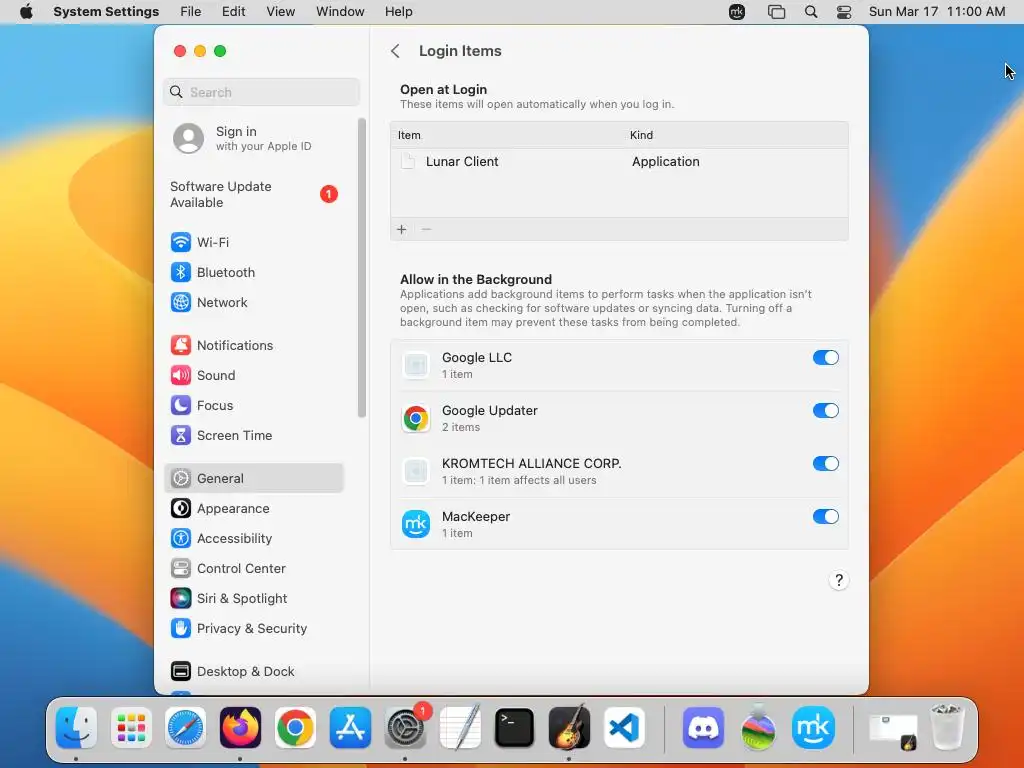The width and height of the screenshot is (1024, 768).
Task: Open MacKeeper from the Dock
Action: 813,727
